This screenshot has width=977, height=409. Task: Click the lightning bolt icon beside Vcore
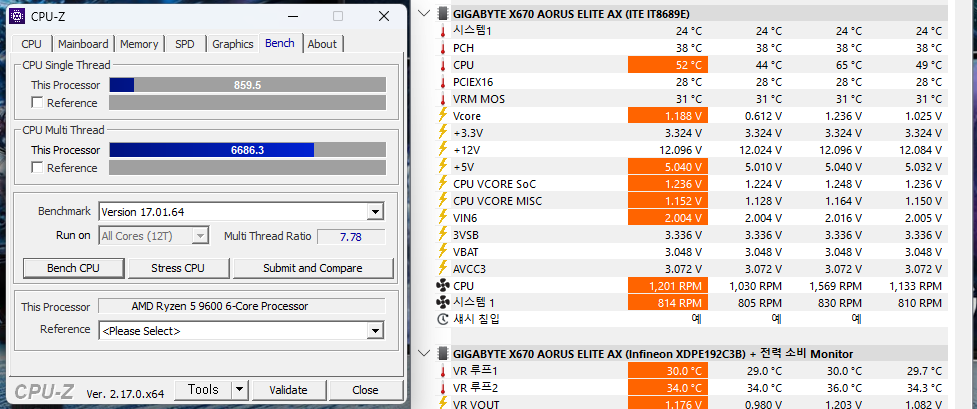443,115
